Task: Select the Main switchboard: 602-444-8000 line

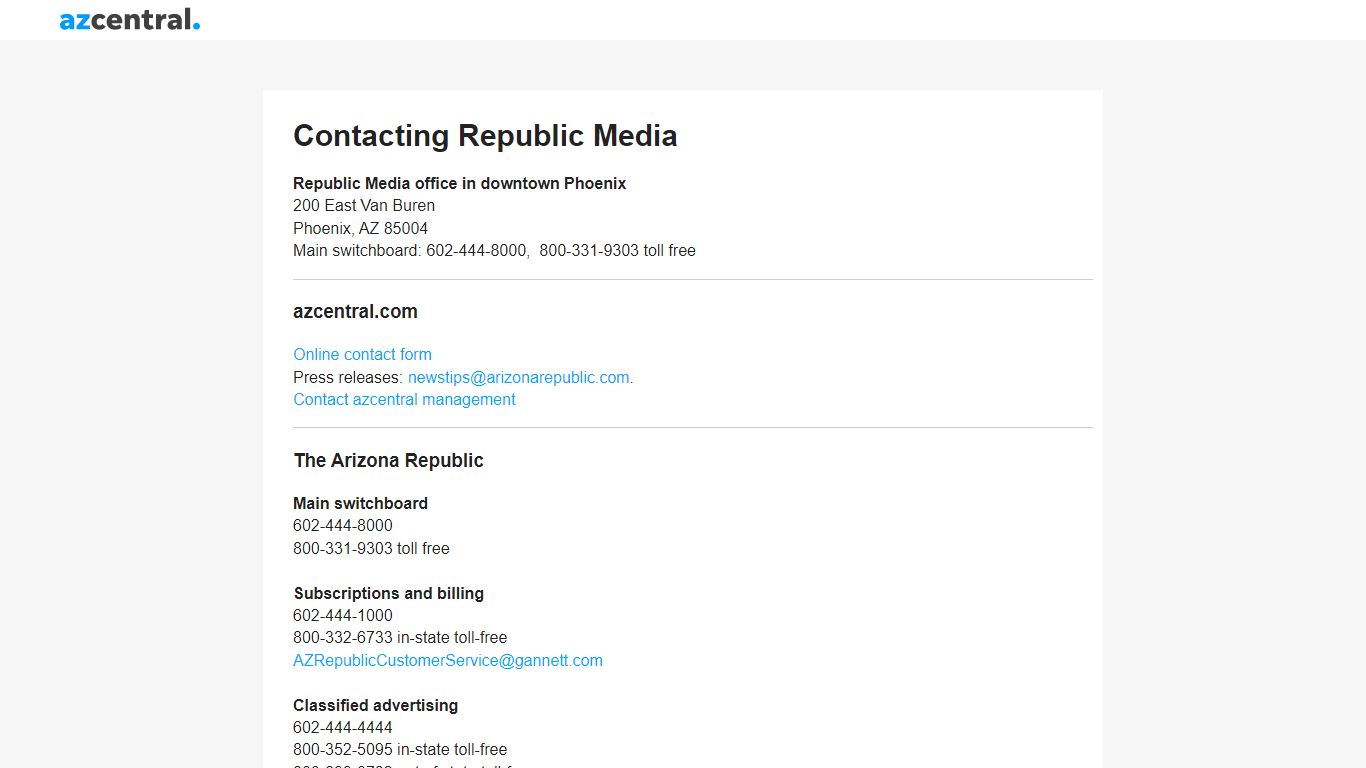Action: click(494, 250)
